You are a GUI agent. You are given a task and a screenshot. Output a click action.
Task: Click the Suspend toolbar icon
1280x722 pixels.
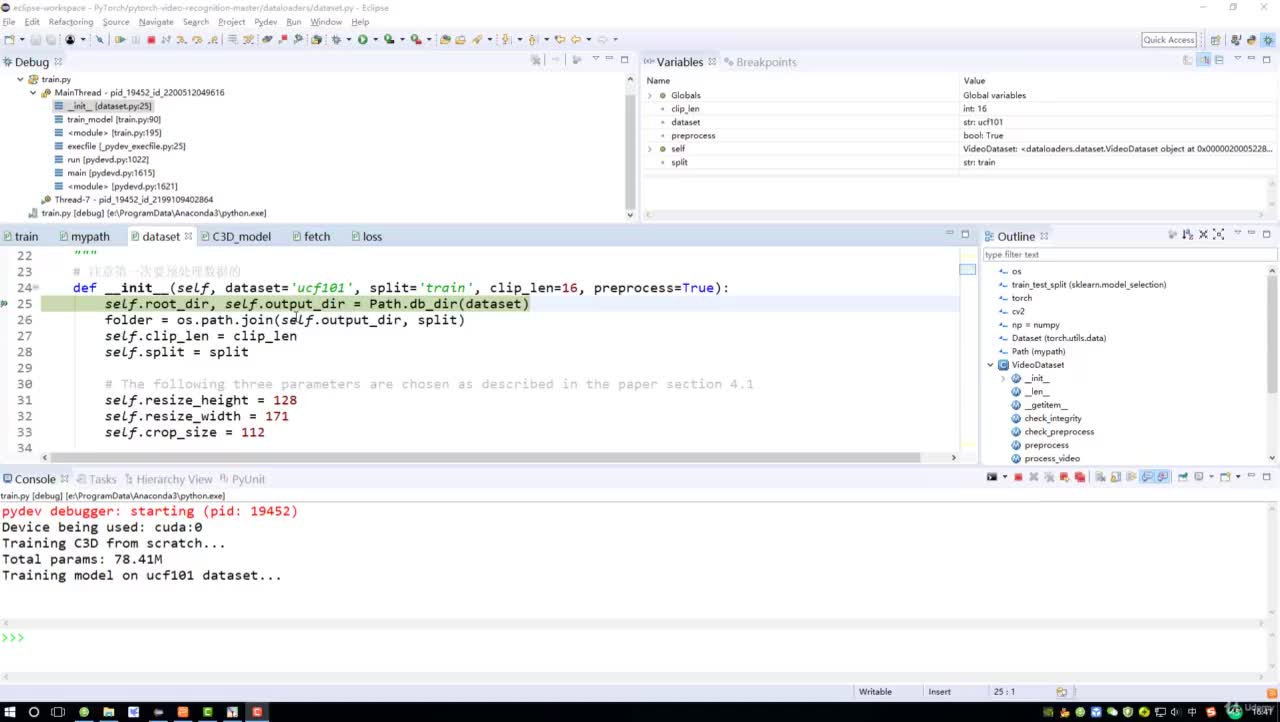(135, 40)
